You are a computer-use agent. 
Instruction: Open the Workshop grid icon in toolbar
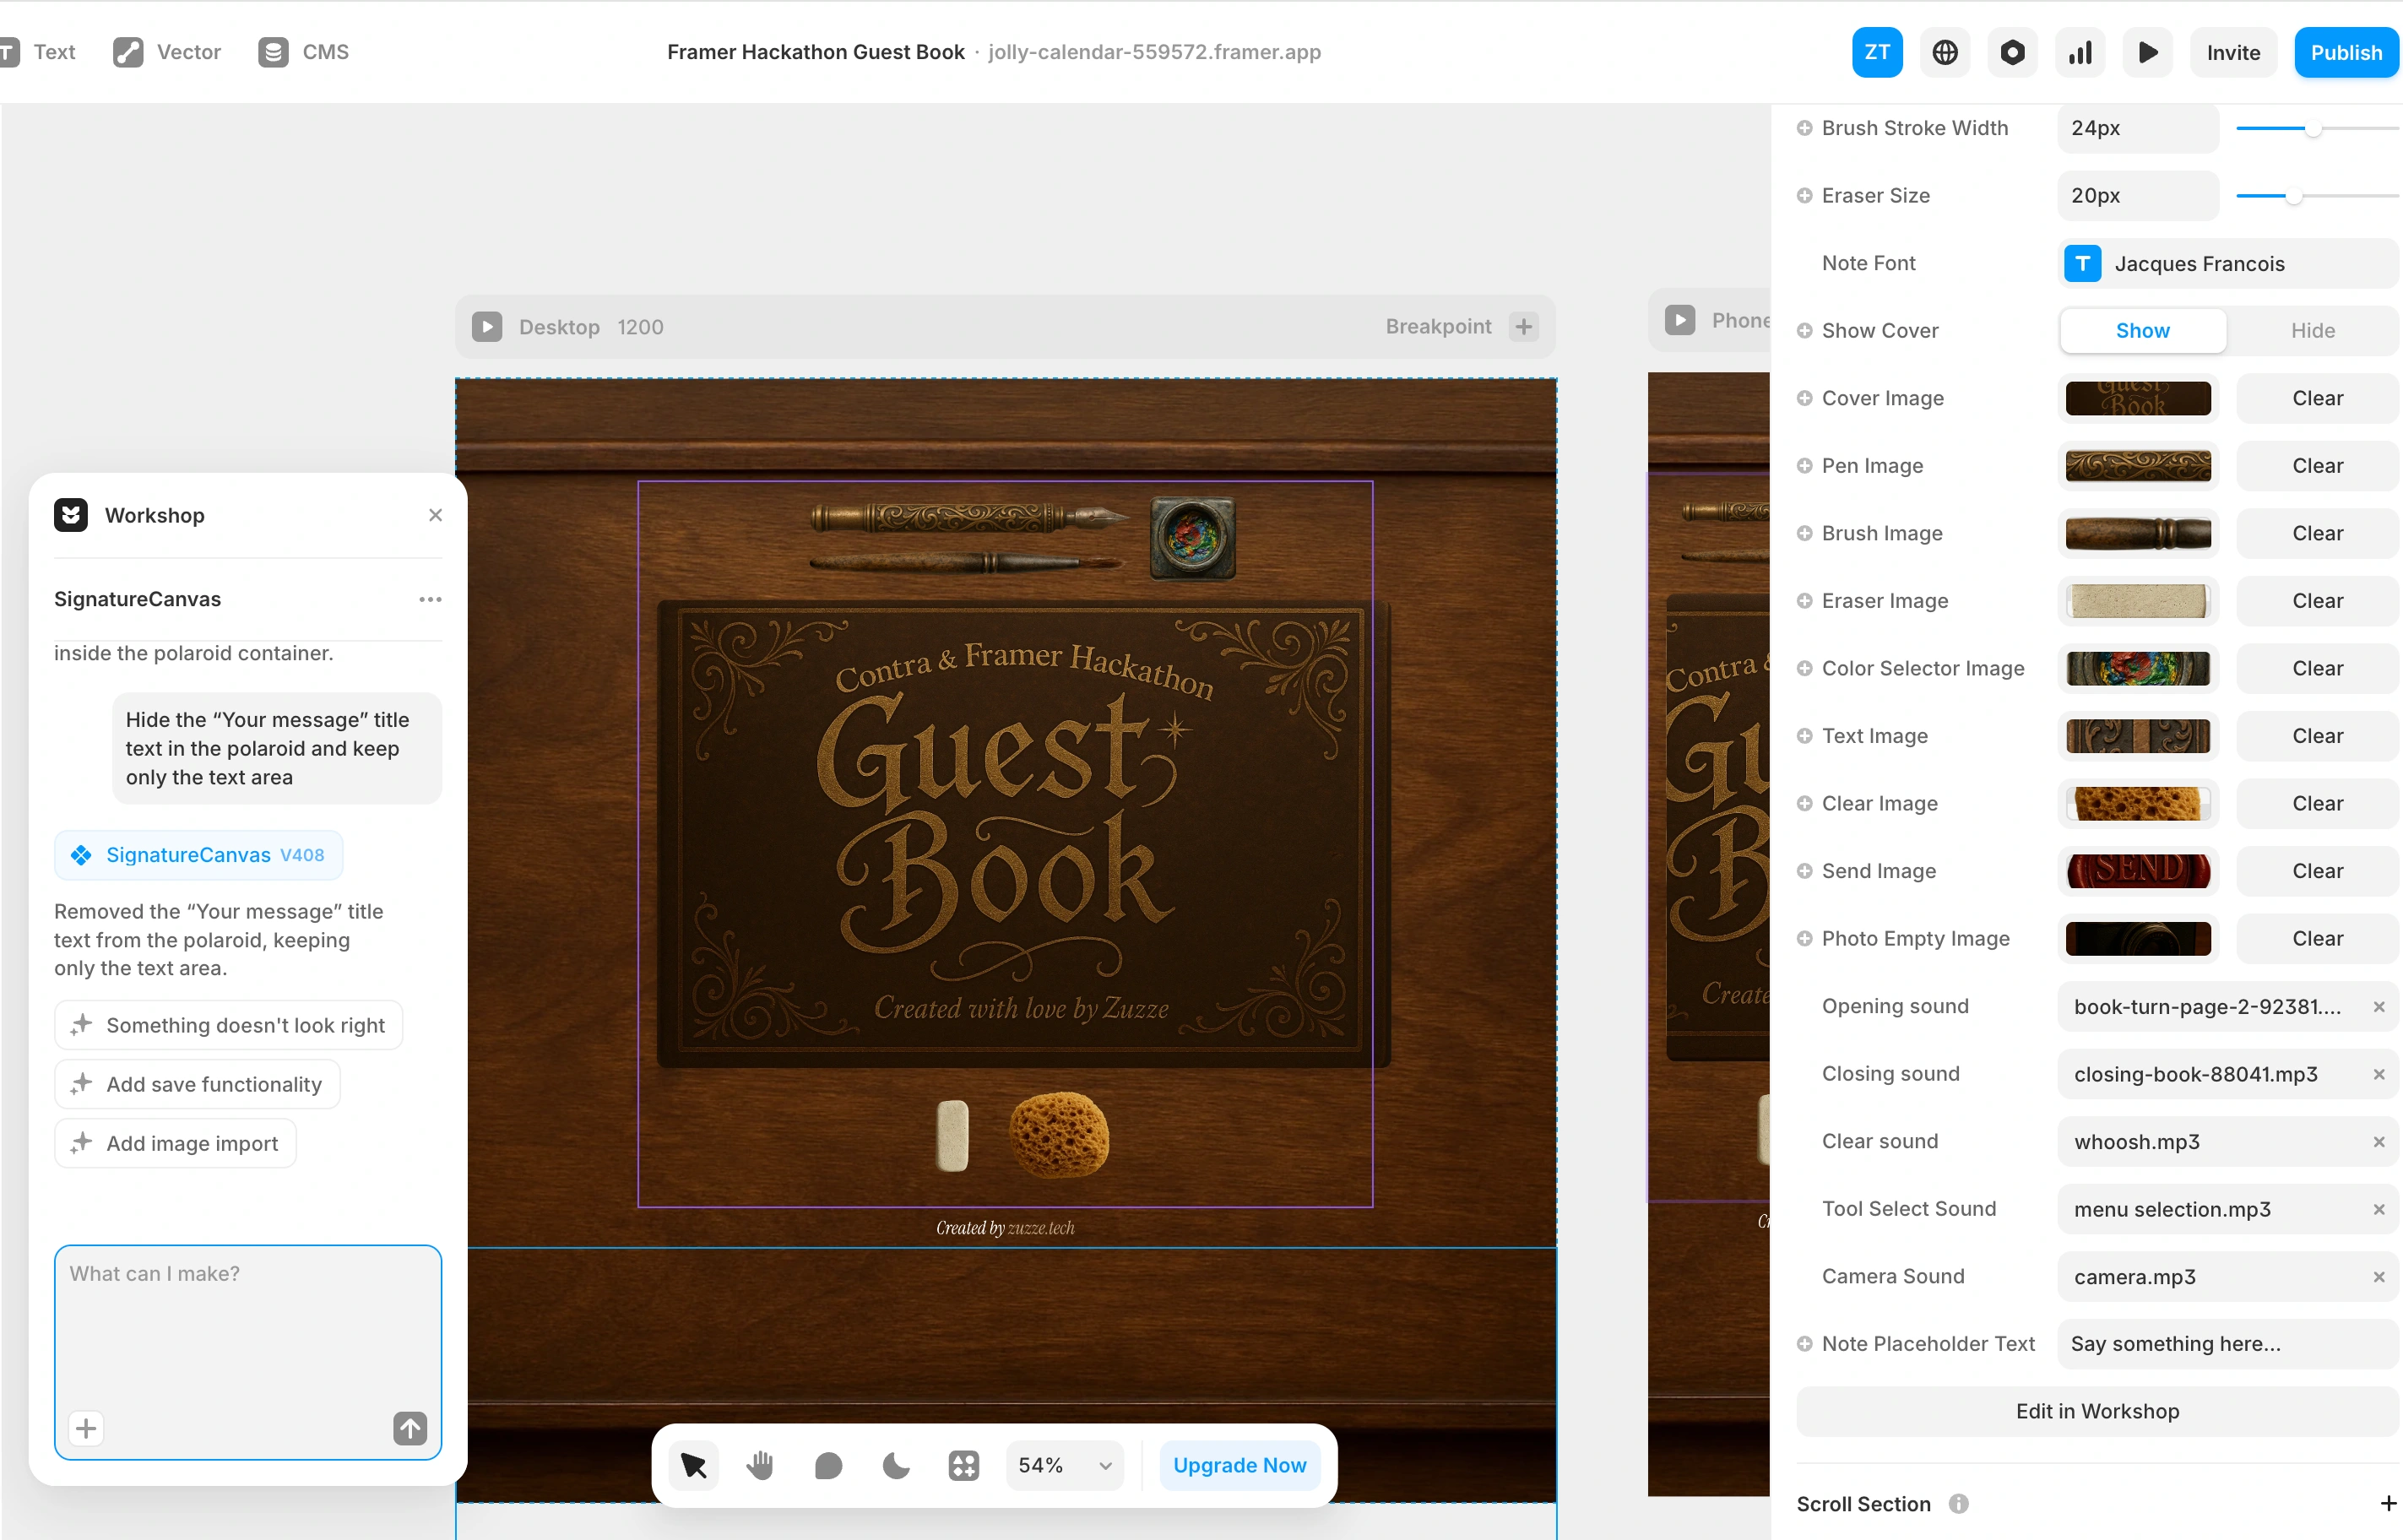click(x=964, y=1465)
